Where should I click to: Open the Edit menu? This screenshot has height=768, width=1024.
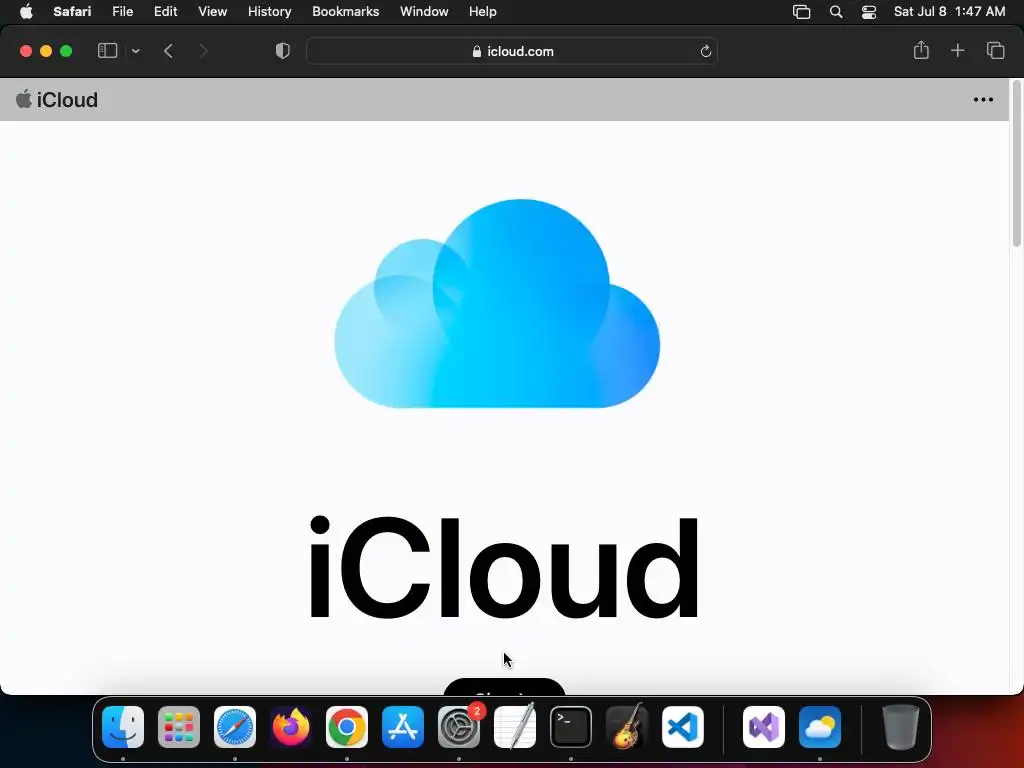click(165, 12)
